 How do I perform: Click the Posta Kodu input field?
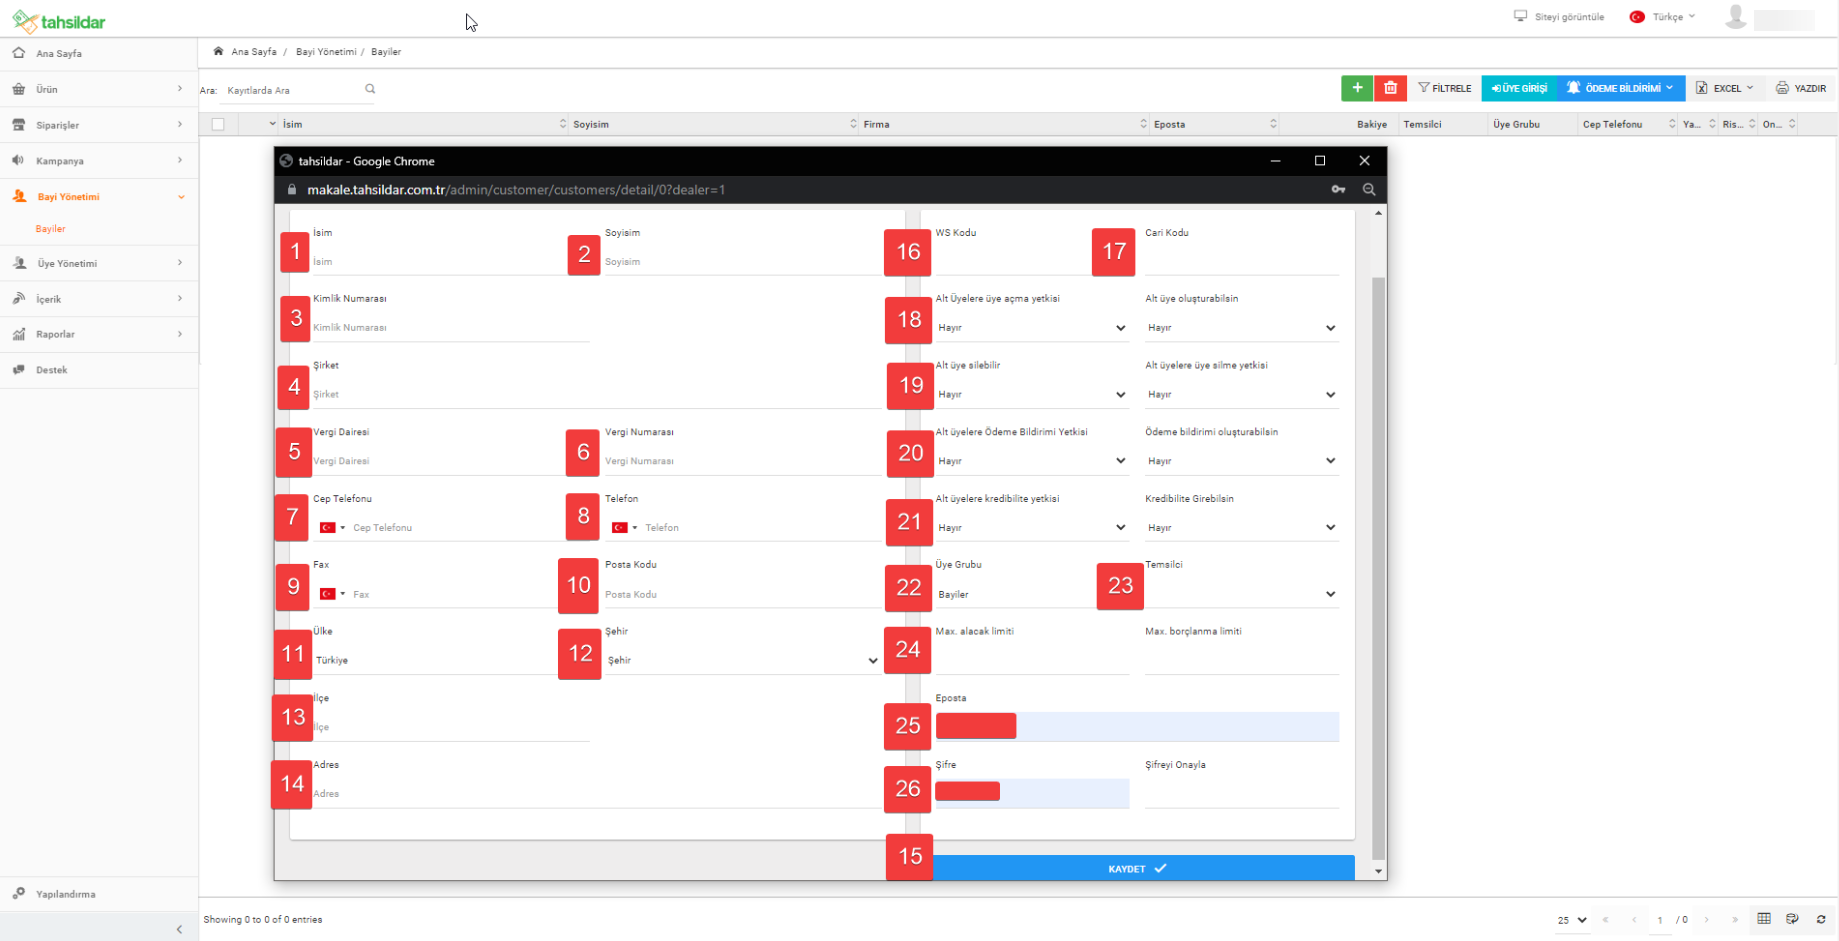742,594
